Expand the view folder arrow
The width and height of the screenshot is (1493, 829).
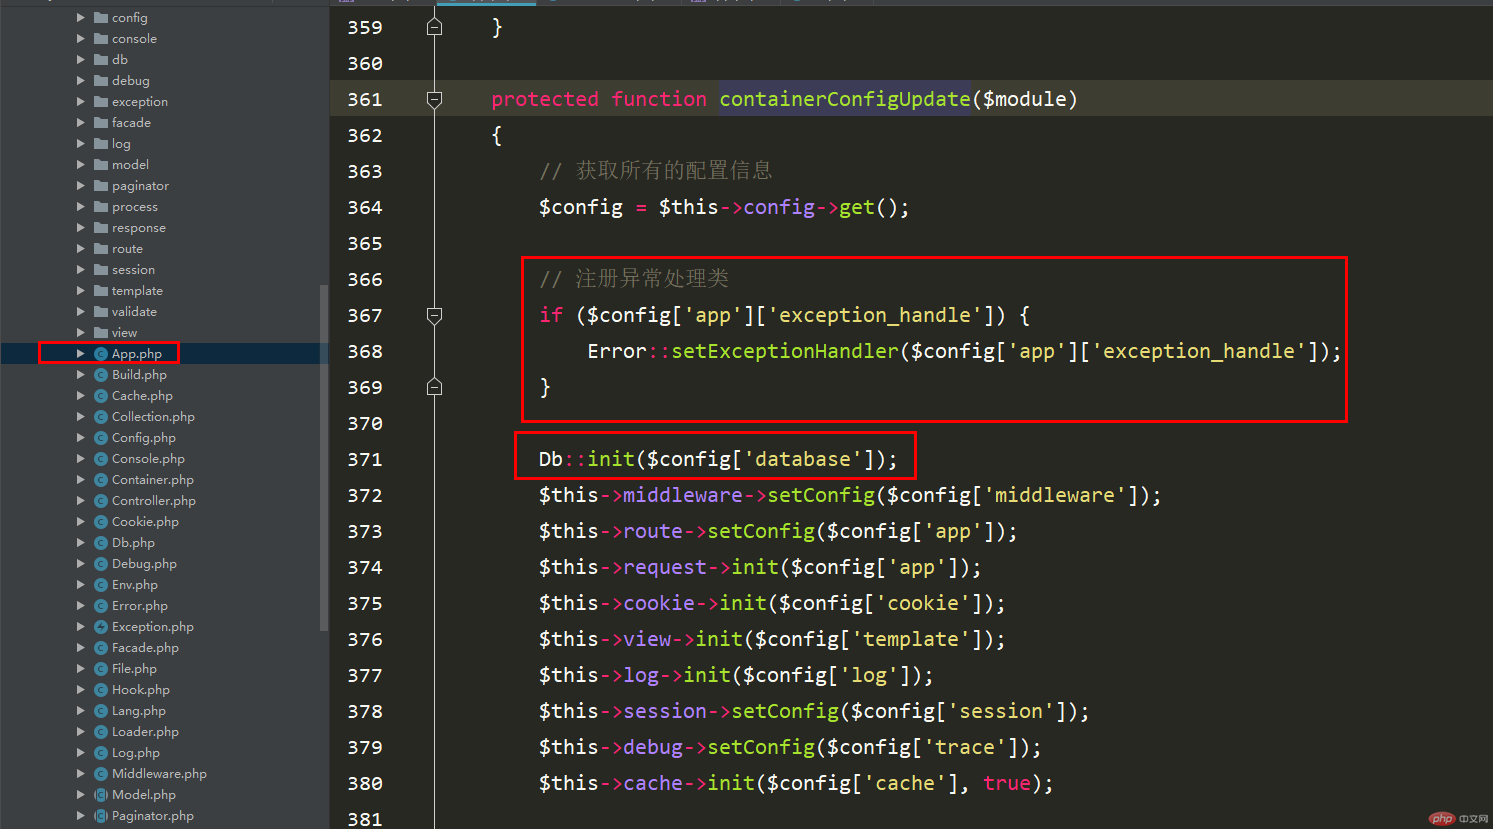pyautogui.click(x=81, y=332)
